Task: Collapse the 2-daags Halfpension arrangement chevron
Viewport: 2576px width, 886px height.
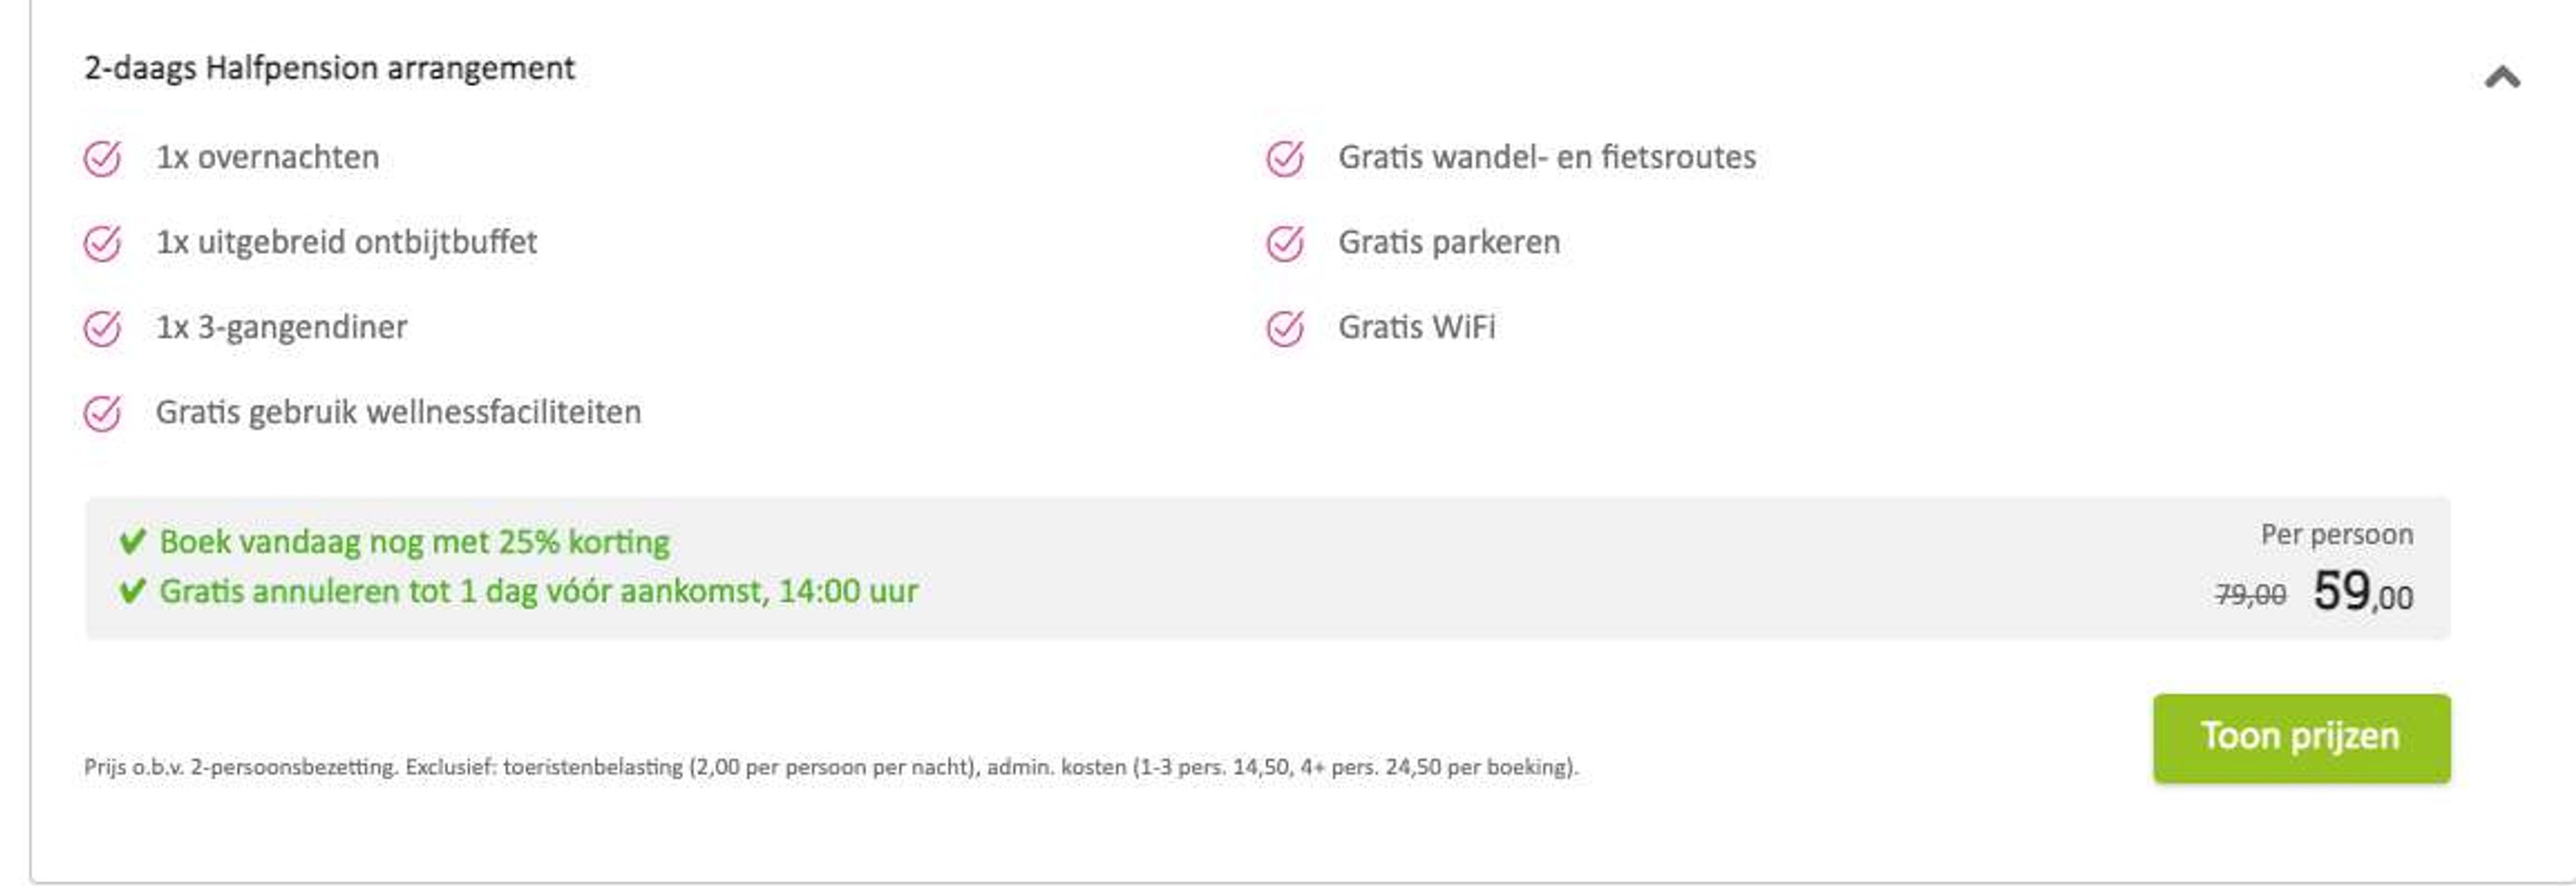Action: (2502, 78)
